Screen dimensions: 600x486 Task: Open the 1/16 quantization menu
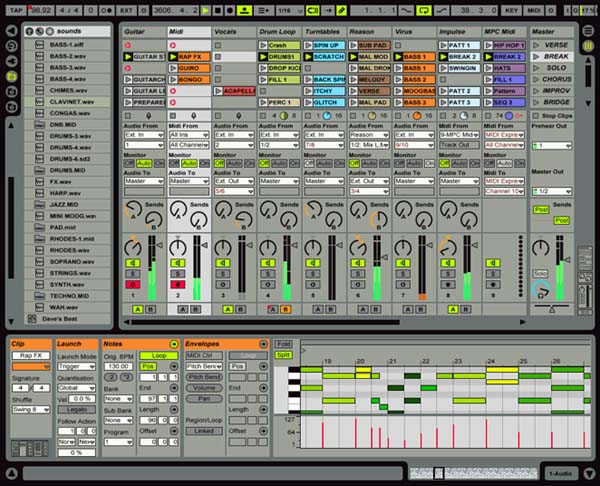pos(289,10)
